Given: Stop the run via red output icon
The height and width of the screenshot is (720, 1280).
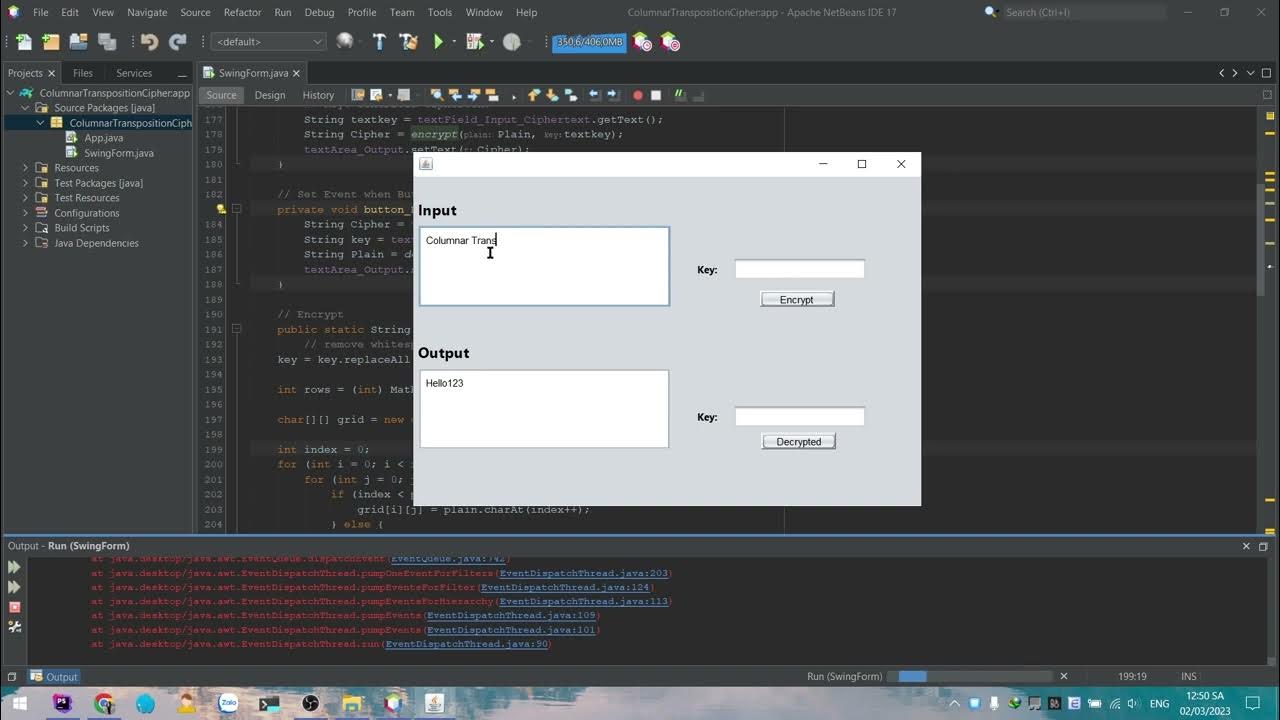Looking at the screenshot, I should [x=14, y=607].
